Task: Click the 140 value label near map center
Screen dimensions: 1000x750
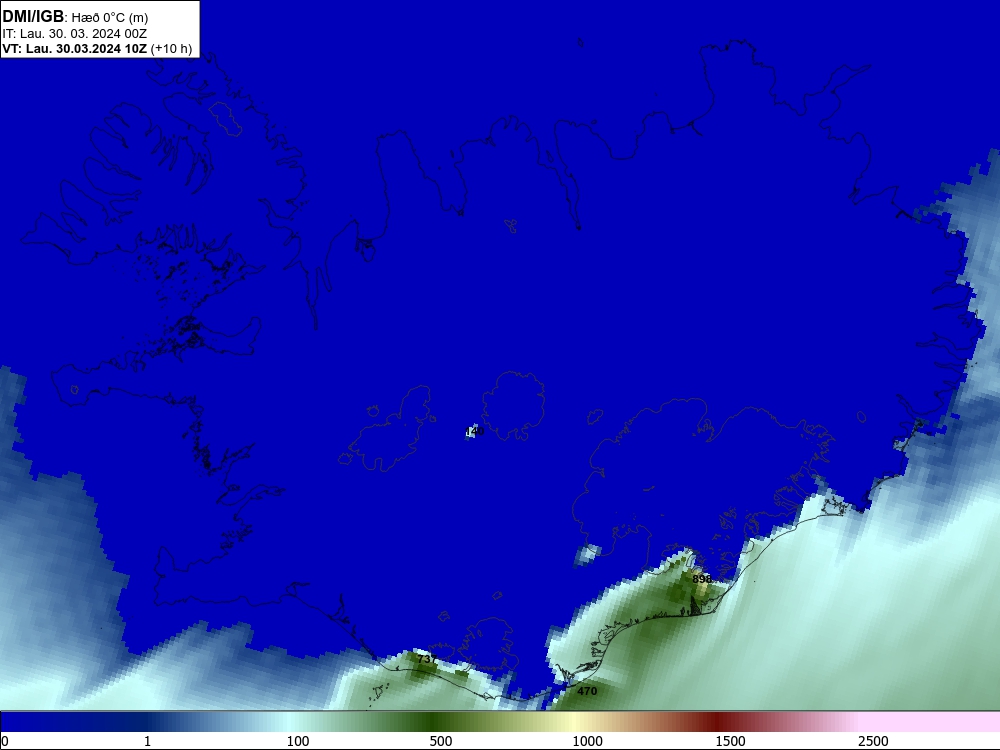Action: [474, 432]
